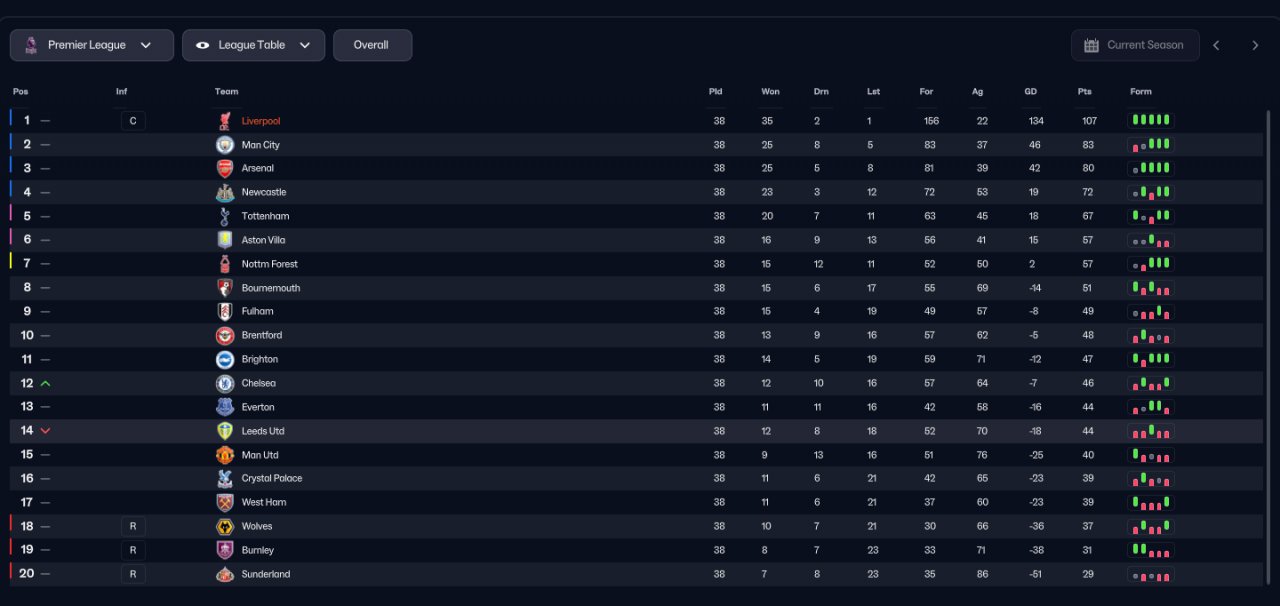The image size is (1280, 606).
Task: Open the Sunderland team name link
Action: (266, 574)
